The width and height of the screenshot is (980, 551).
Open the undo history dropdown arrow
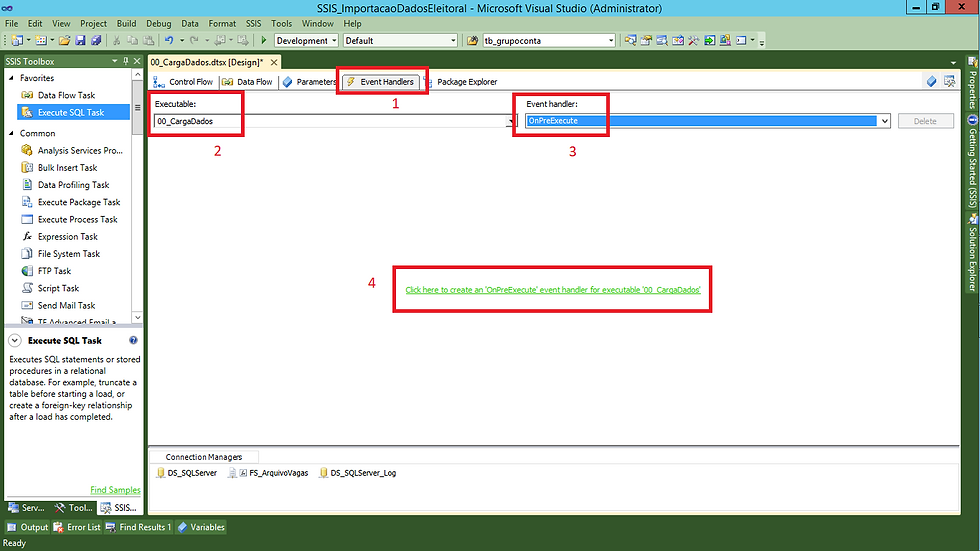tap(182, 41)
